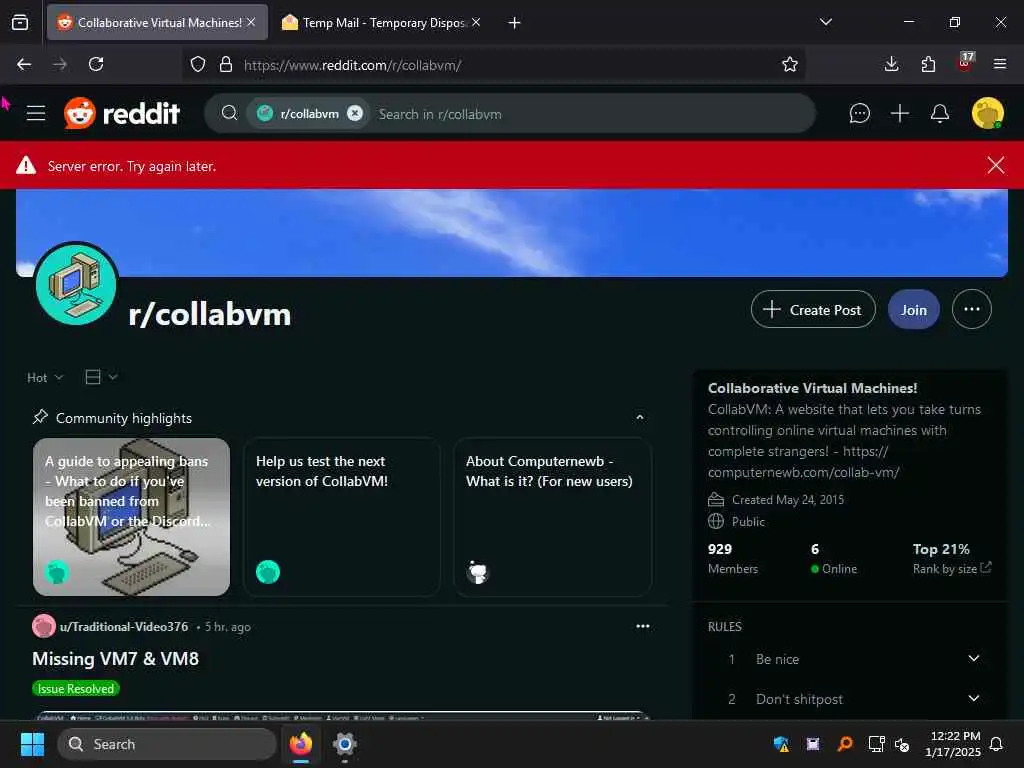Open Reddit chat

(859, 113)
